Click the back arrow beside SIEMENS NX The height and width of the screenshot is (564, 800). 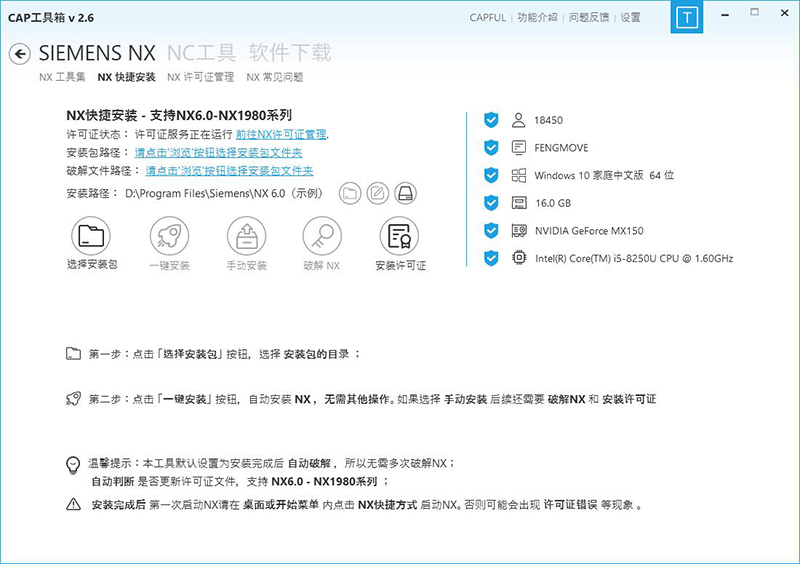click(19, 54)
